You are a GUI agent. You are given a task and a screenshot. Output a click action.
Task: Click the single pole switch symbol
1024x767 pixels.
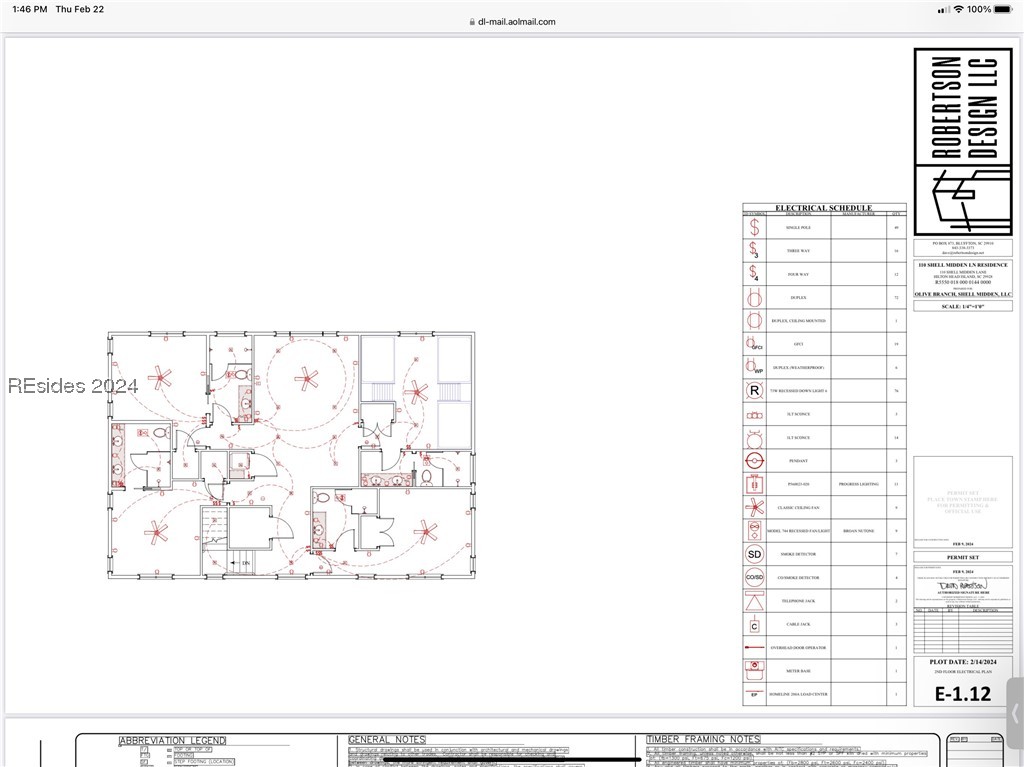pos(754,227)
